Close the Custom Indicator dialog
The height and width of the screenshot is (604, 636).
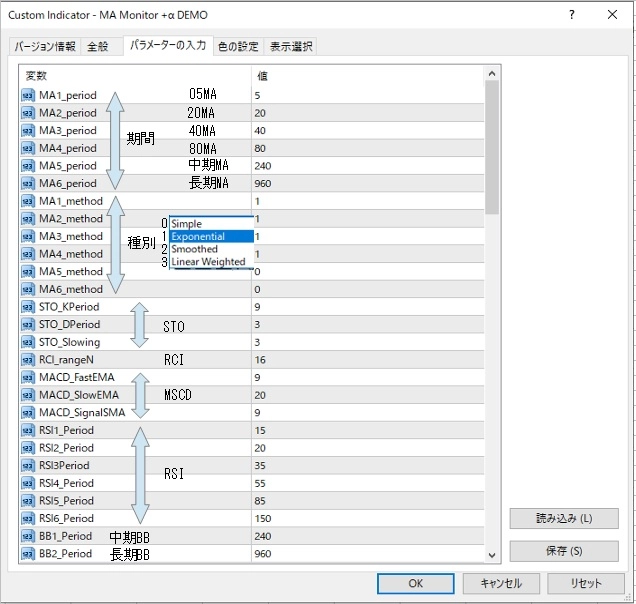click(x=612, y=15)
